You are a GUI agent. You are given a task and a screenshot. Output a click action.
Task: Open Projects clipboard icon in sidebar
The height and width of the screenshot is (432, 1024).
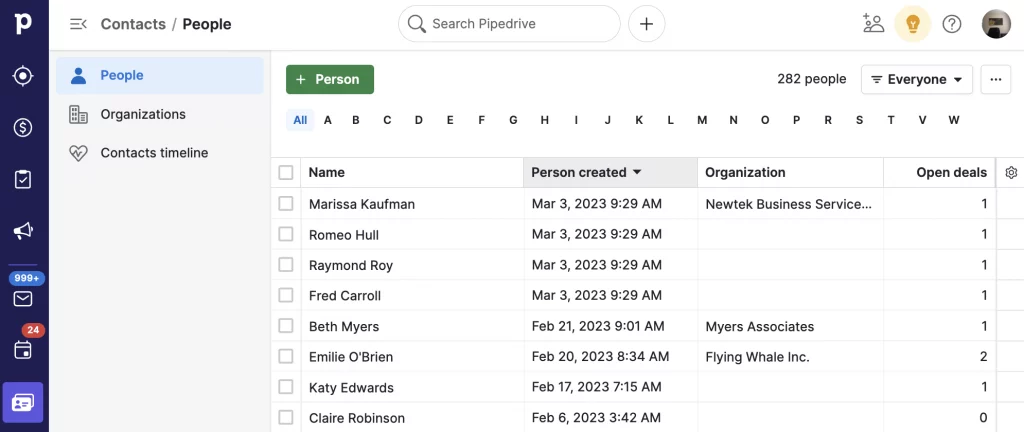coord(23,180)
